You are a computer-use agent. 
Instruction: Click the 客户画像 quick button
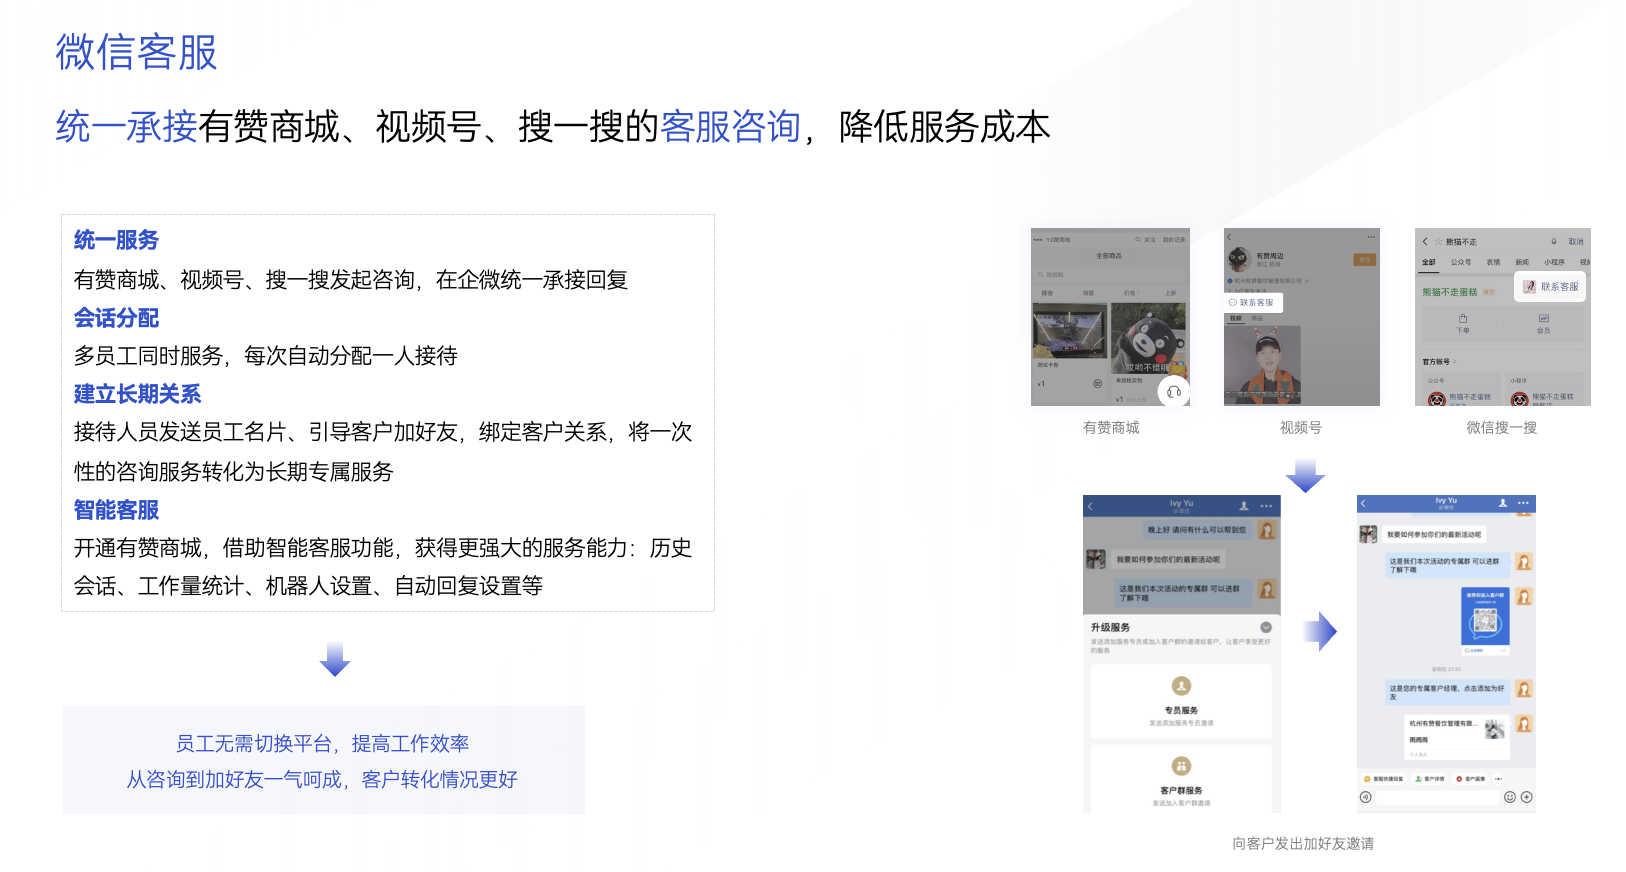1470,779
